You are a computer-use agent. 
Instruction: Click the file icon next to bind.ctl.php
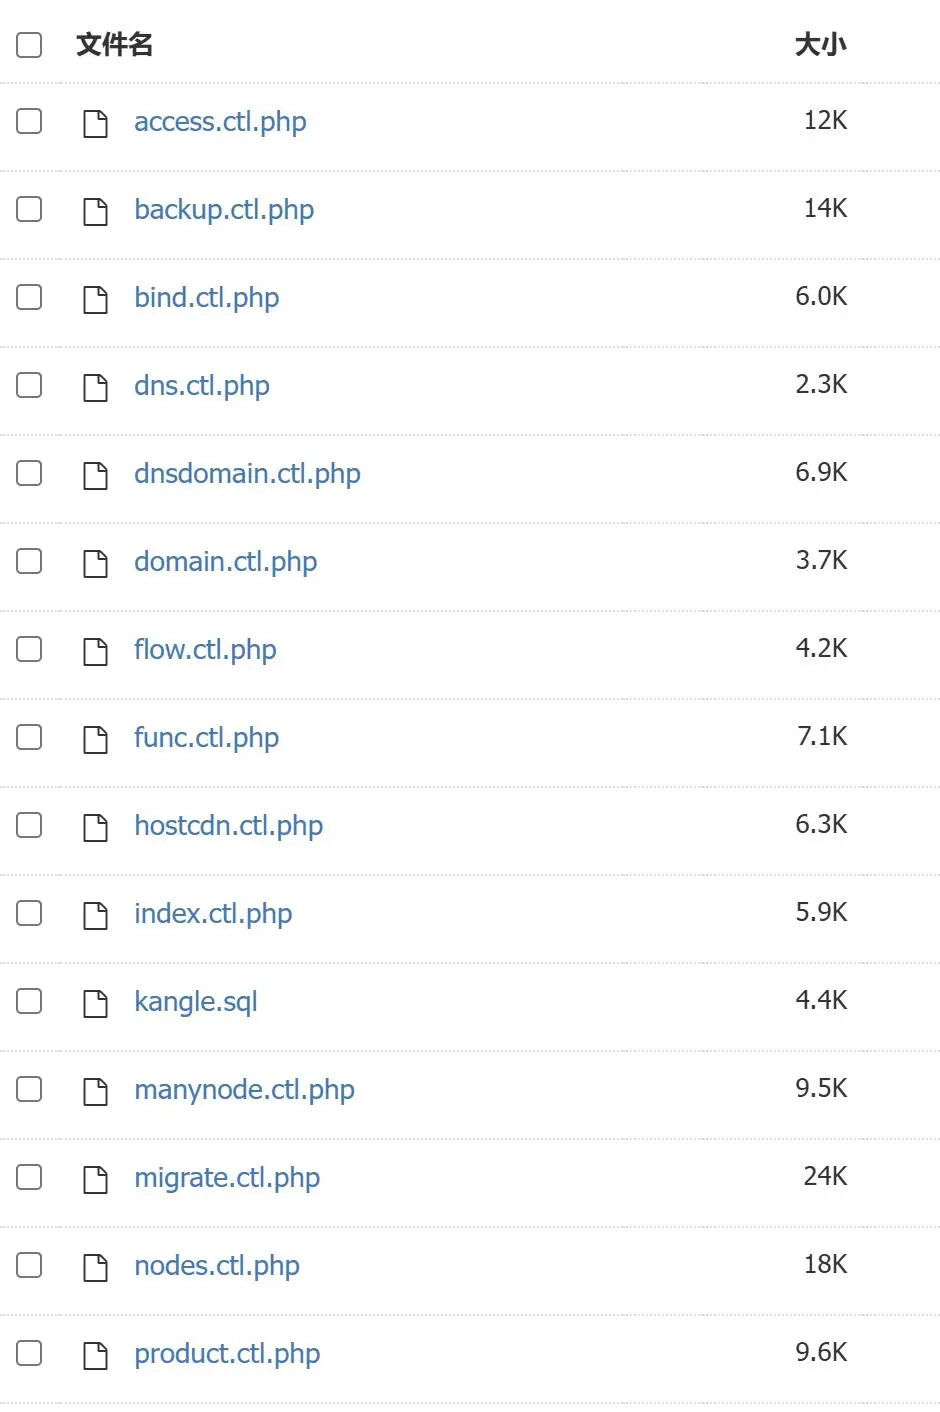click(95, 299)
